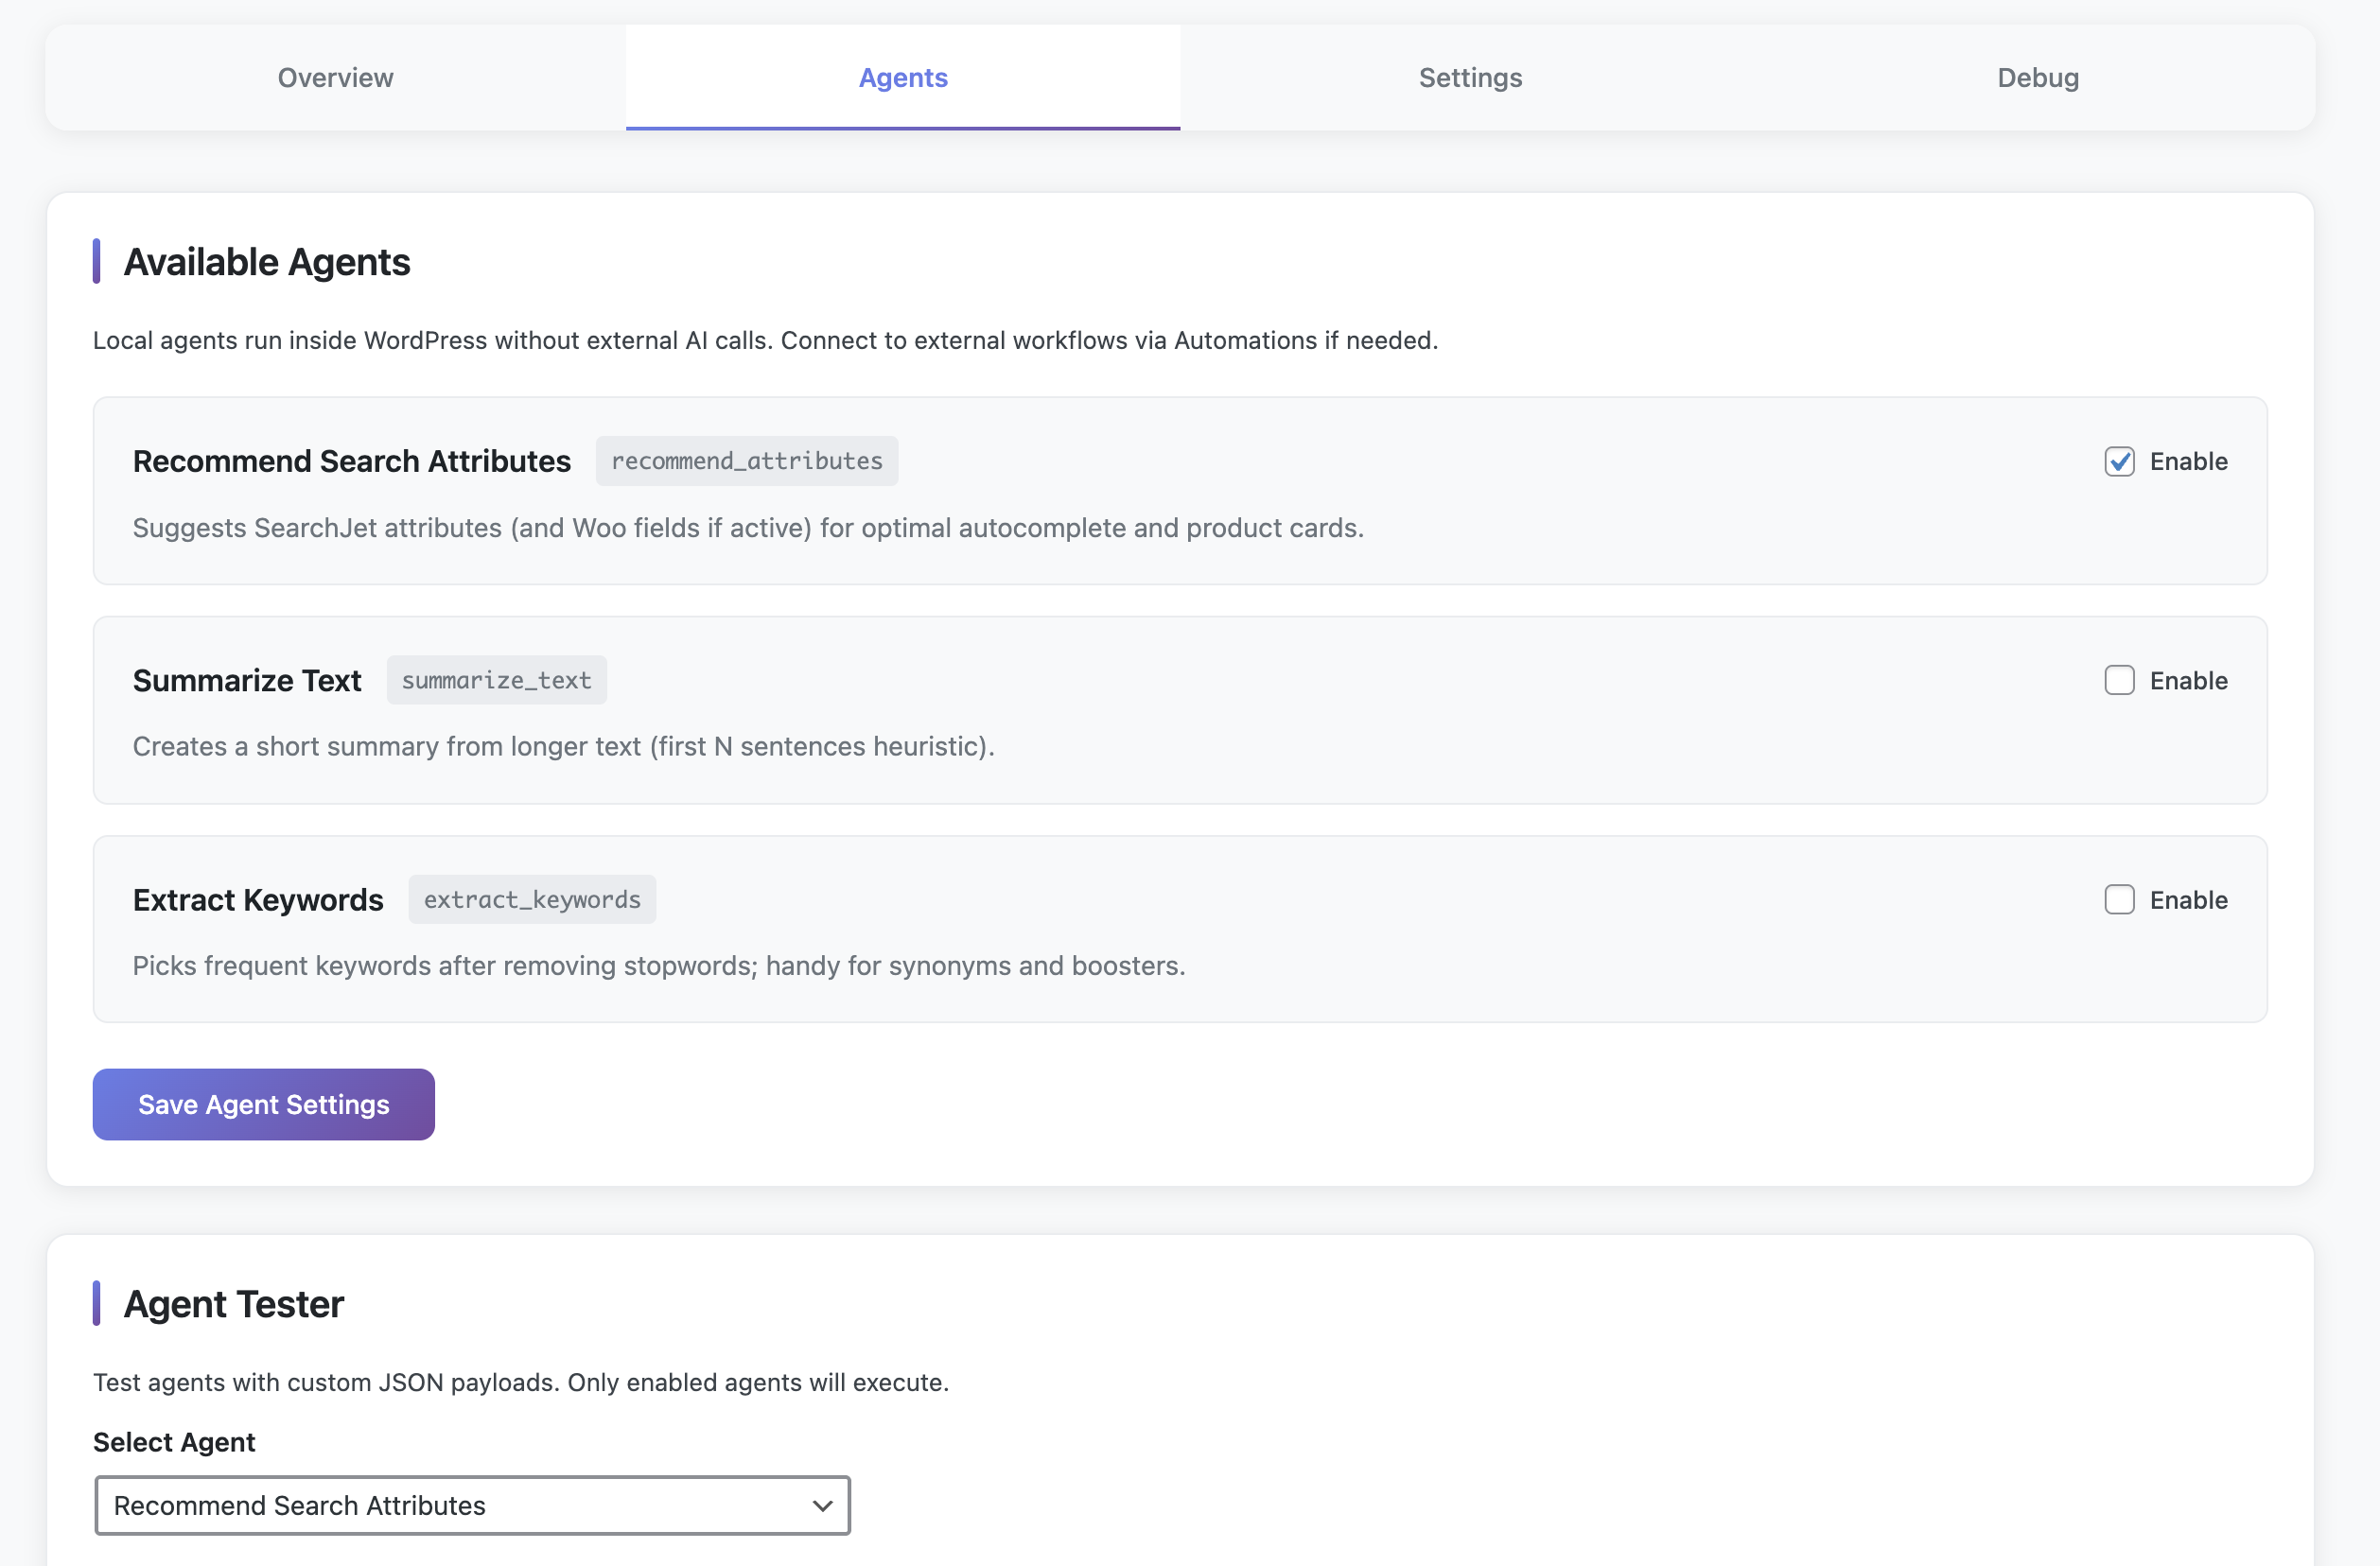Disable the Recommend Search Attributes agent
Viewport: 2380px width, 1566px height.
tap(2119, 461)
